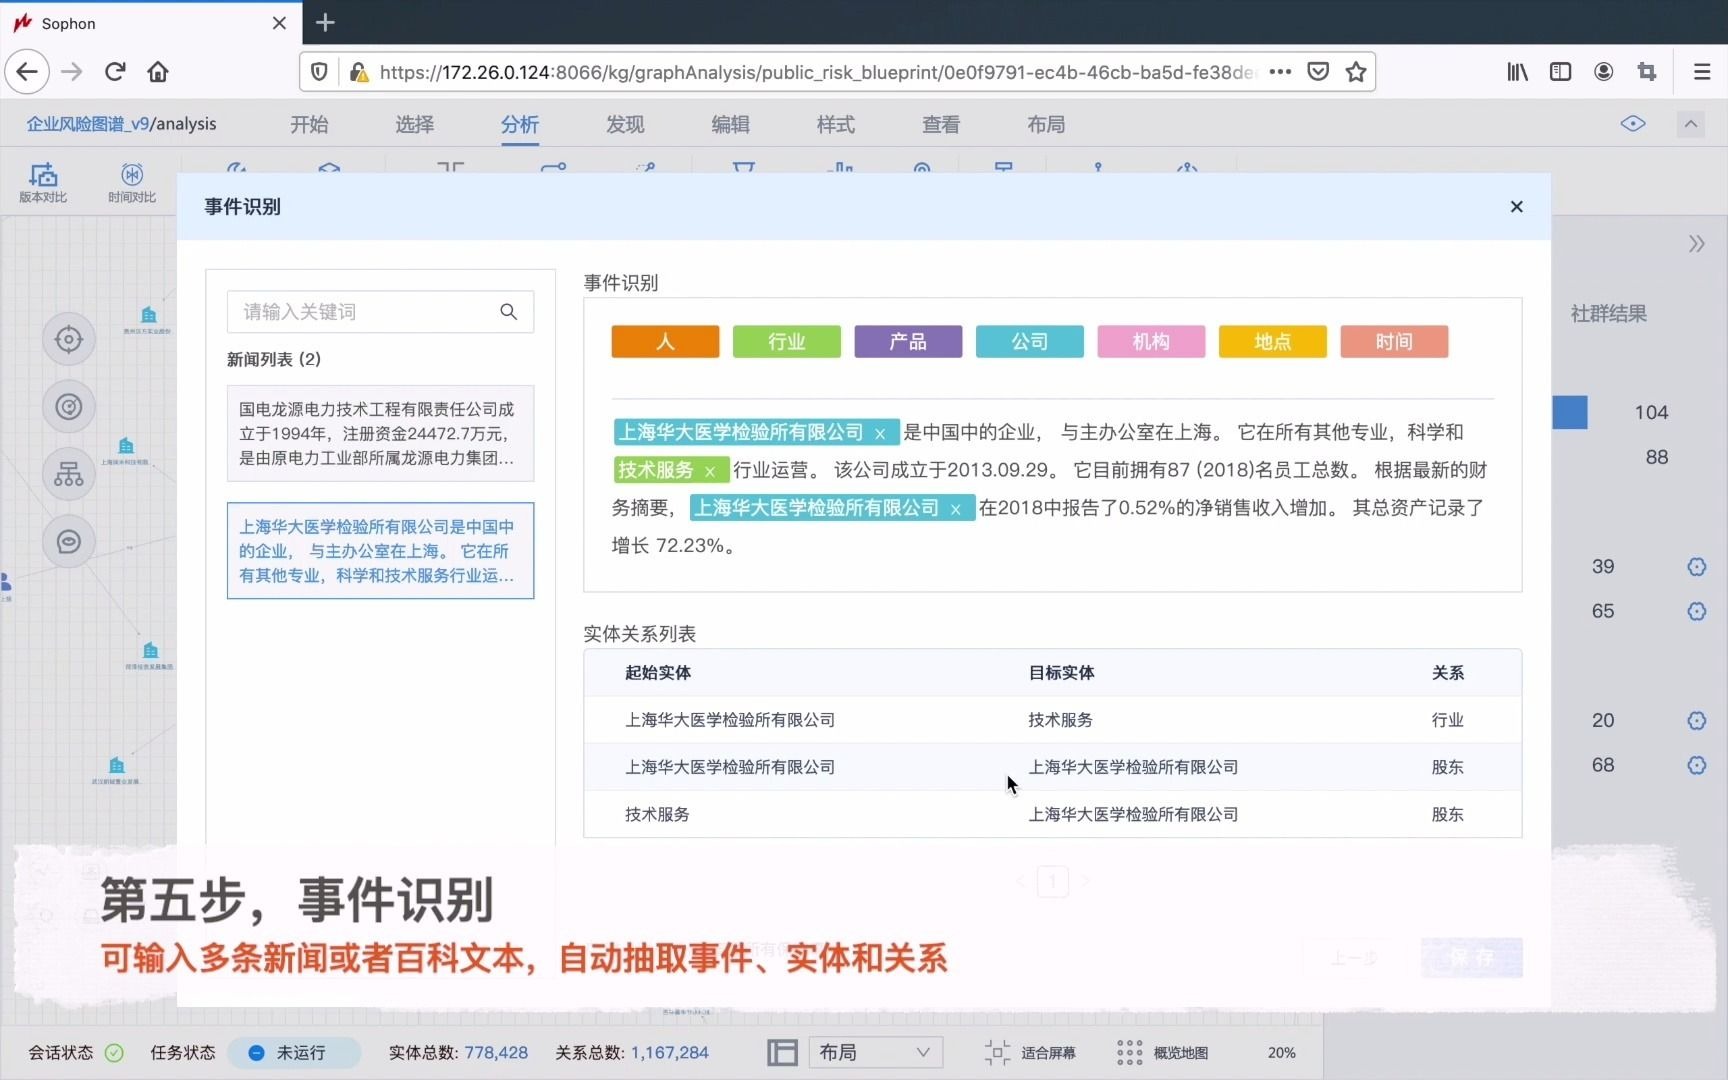Viewport: 1728px width, 1080px height.
Task: Select the yellow 地点 entity type tag
Action: click(x=1273, y=342)
